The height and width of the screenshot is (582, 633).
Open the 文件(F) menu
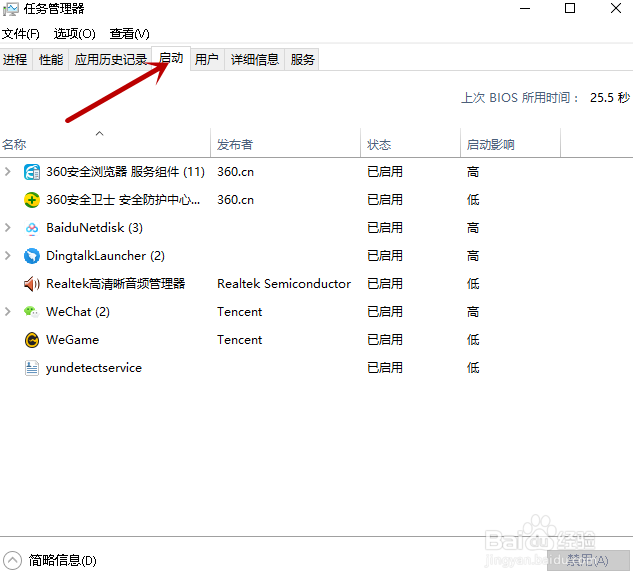tap(21, 34)
